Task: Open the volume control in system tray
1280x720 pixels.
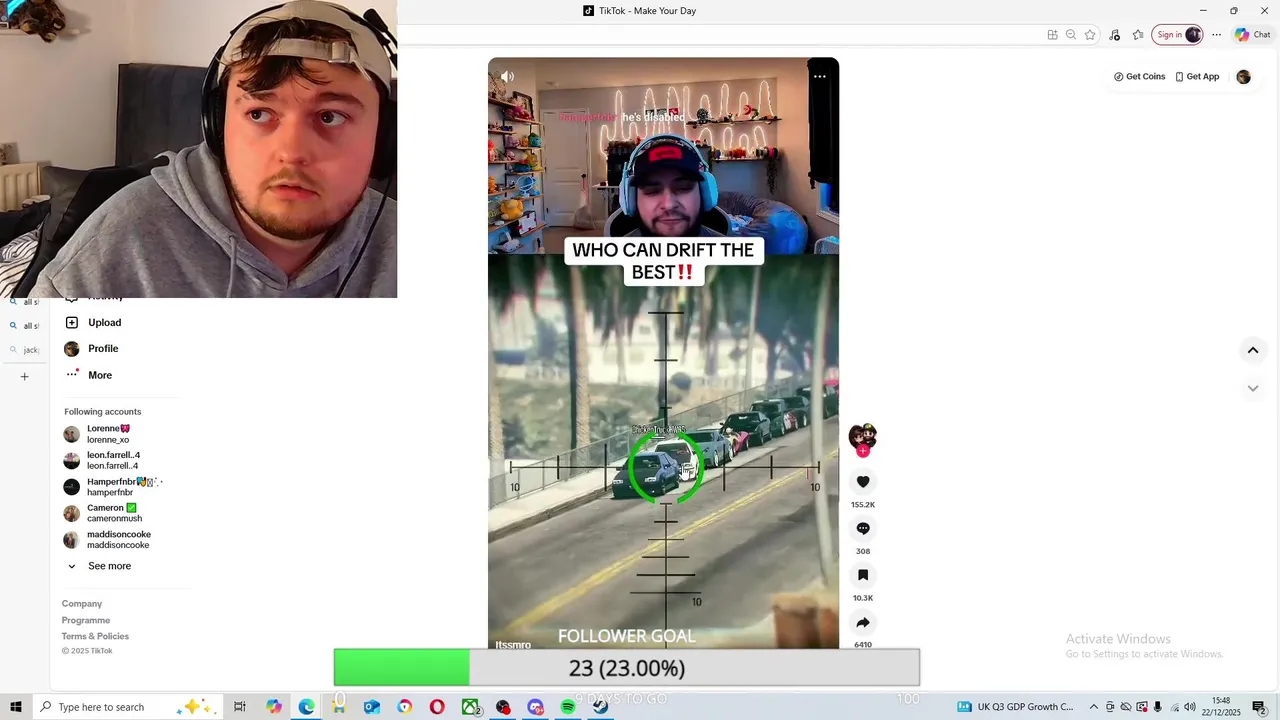Action: 1189,707
